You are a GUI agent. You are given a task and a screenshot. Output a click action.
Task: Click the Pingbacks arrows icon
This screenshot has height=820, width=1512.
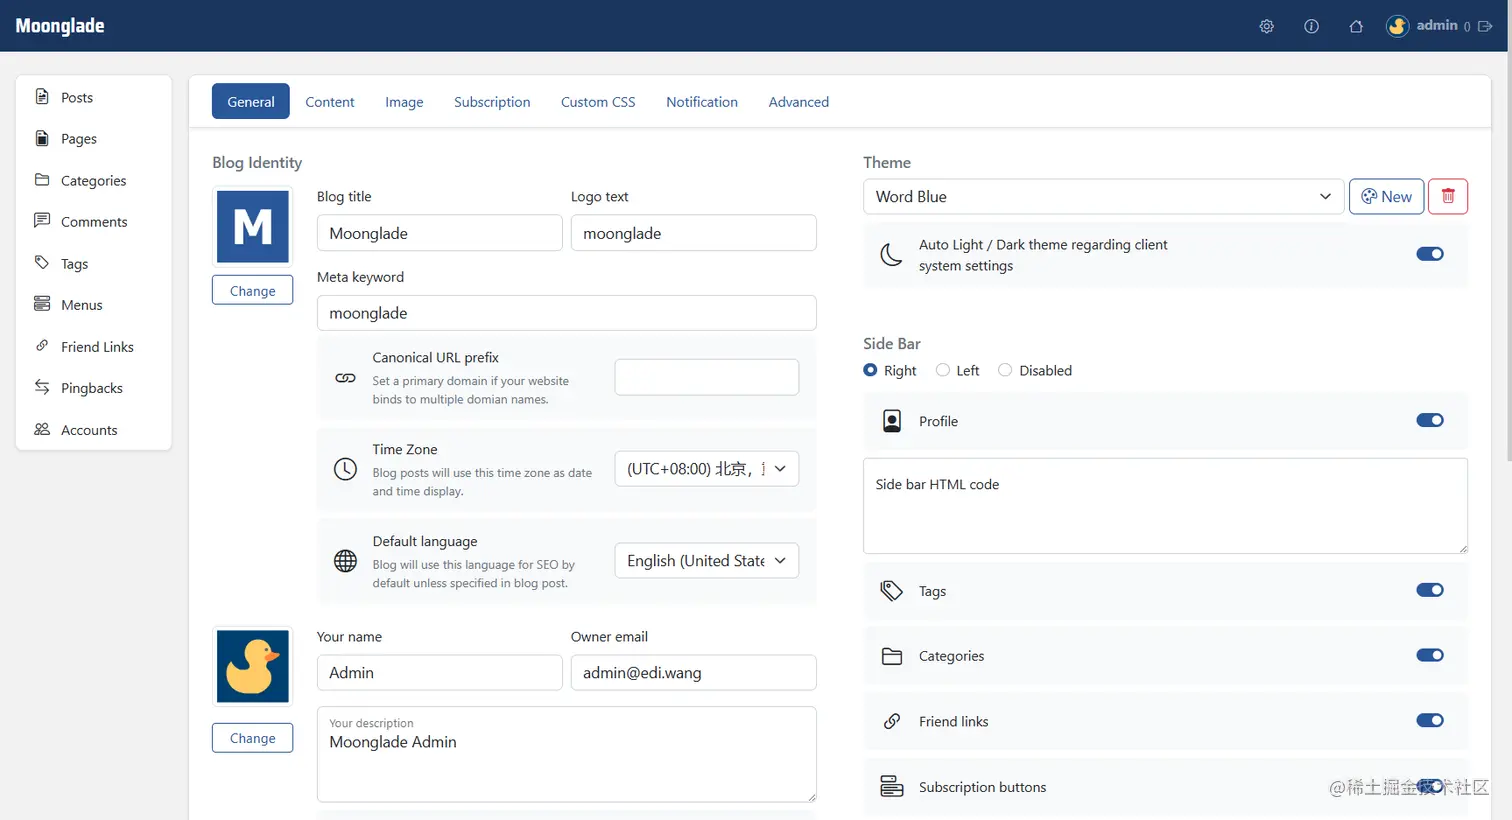pyautogui.click(x=42, y=387)
